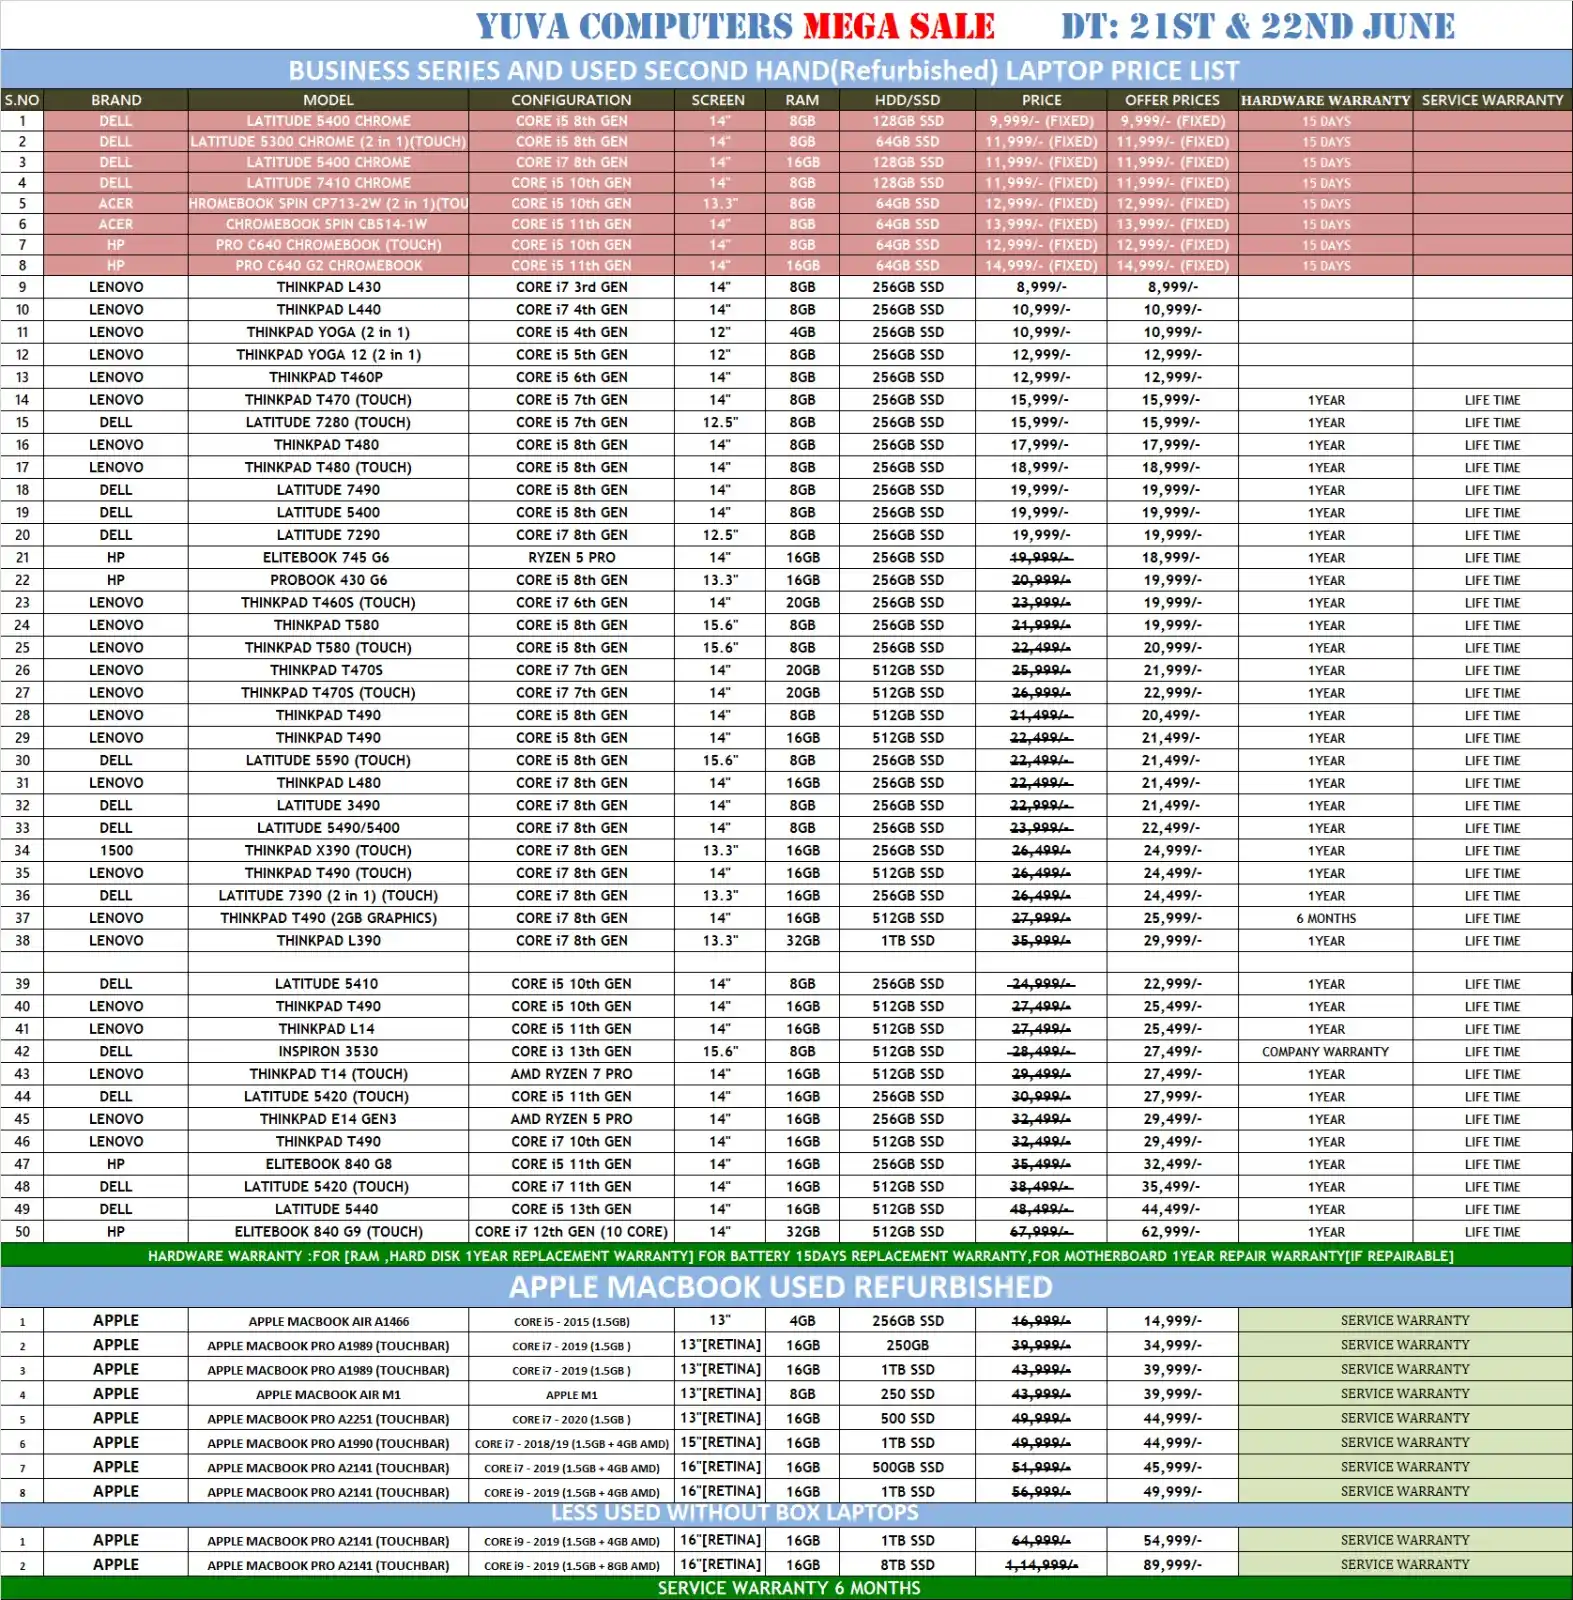This screenshot has height=1600, width=1573.
Task: Select the LATITUDE 7490 model cell
Action: (x=328, y=490)
